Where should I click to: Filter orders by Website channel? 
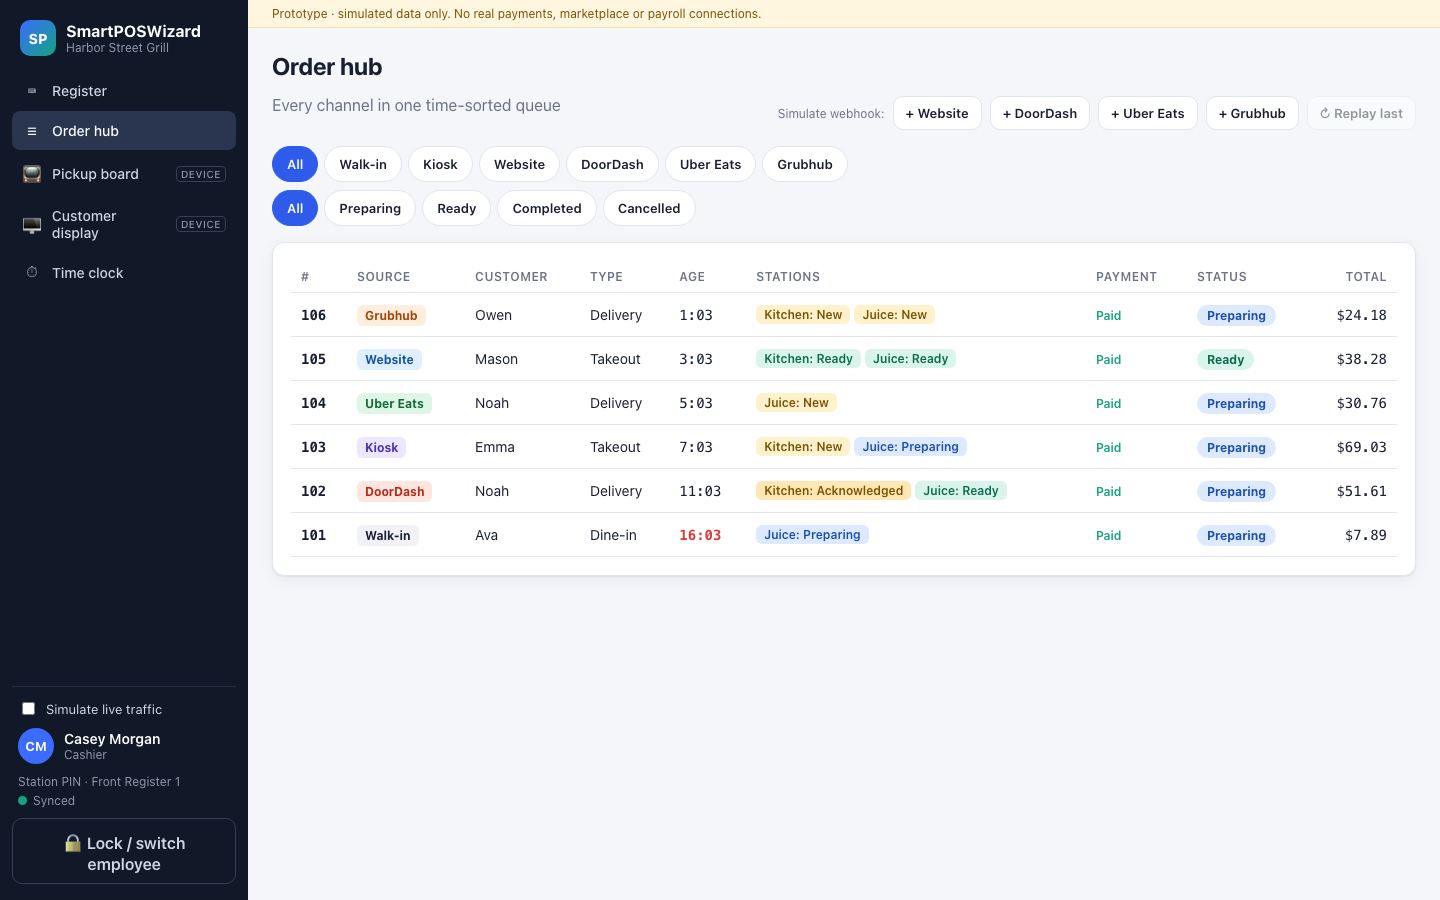519,164
